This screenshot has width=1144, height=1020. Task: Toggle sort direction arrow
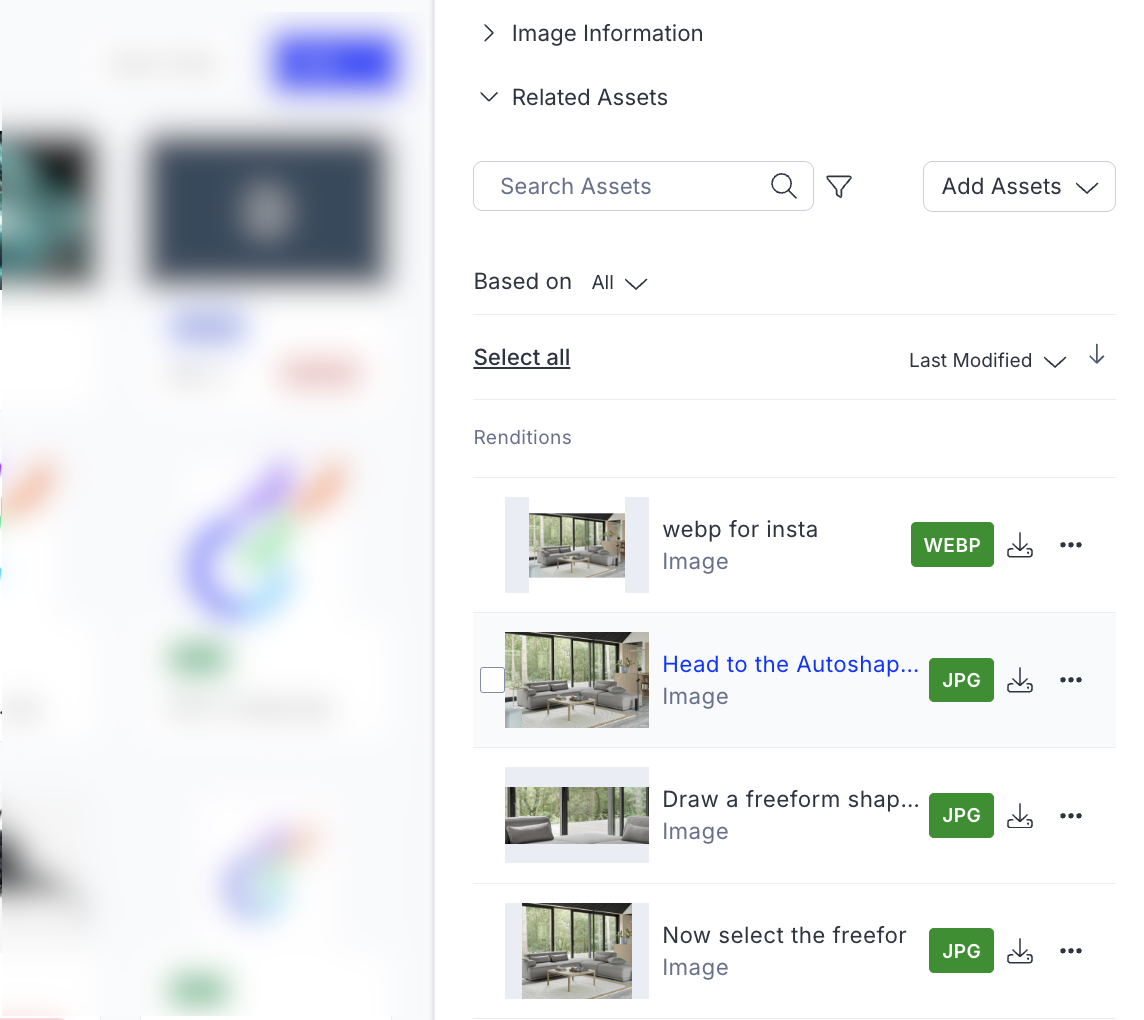click(1097, 355)
